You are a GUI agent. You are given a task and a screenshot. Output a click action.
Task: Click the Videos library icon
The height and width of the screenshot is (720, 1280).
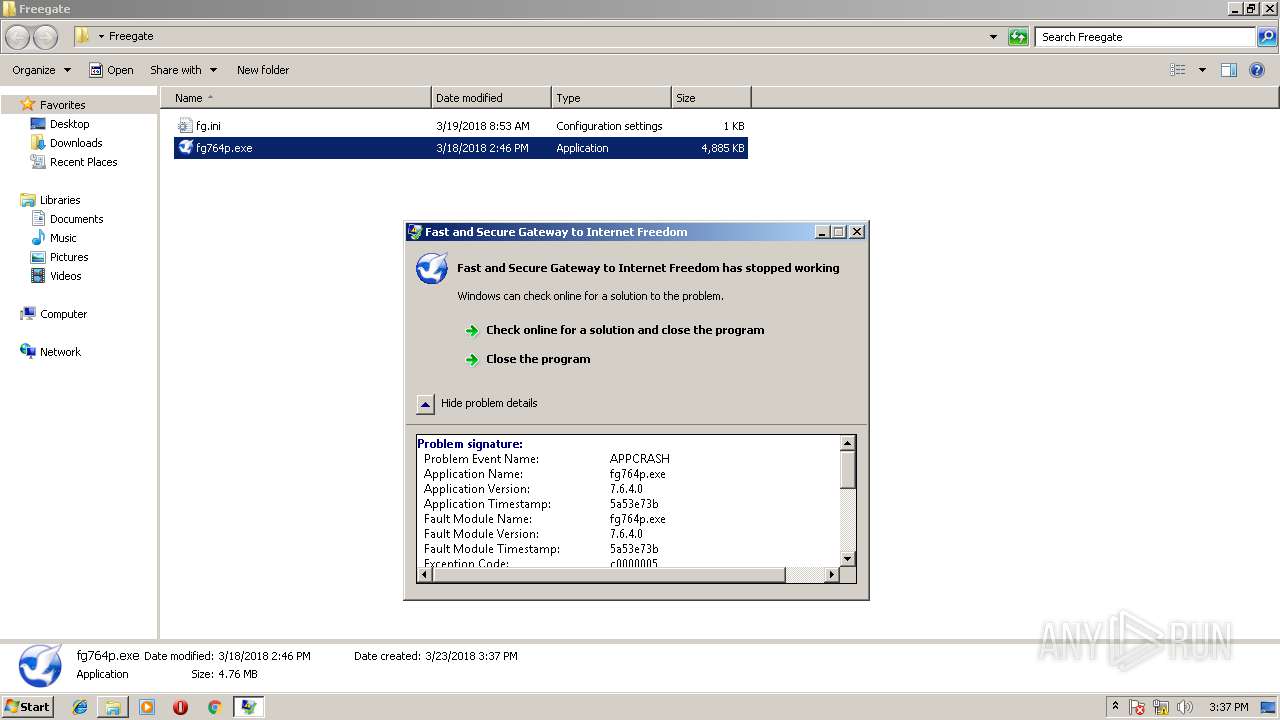click(x=38, y=276)
